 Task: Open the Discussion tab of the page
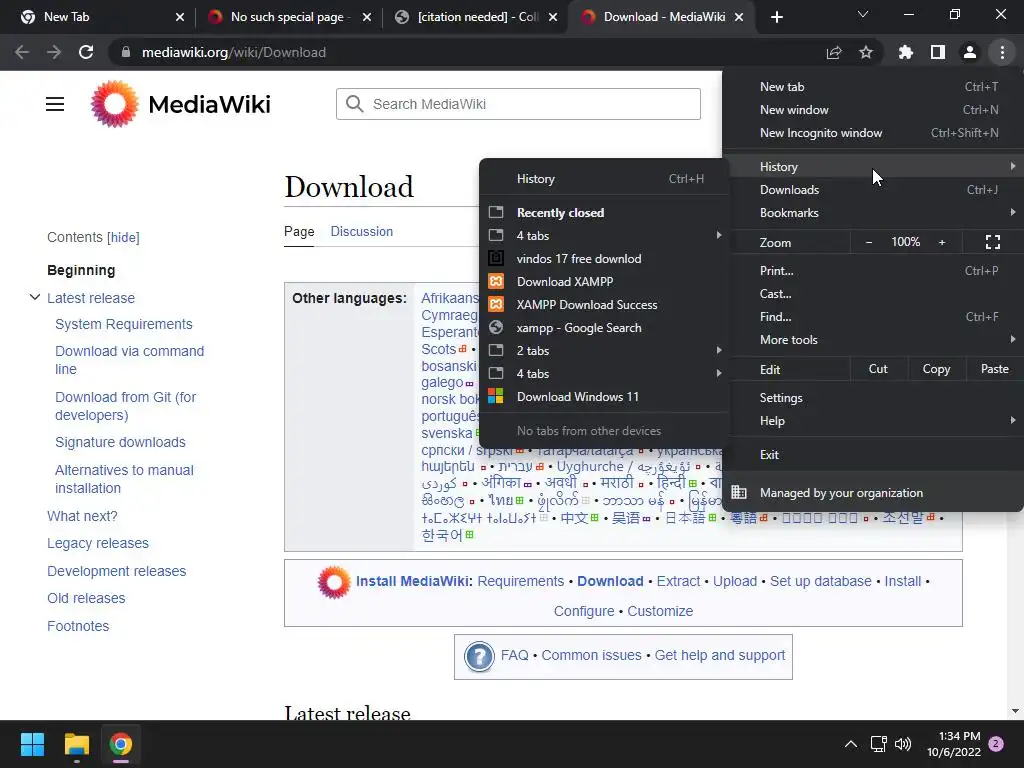click(361, 231)
